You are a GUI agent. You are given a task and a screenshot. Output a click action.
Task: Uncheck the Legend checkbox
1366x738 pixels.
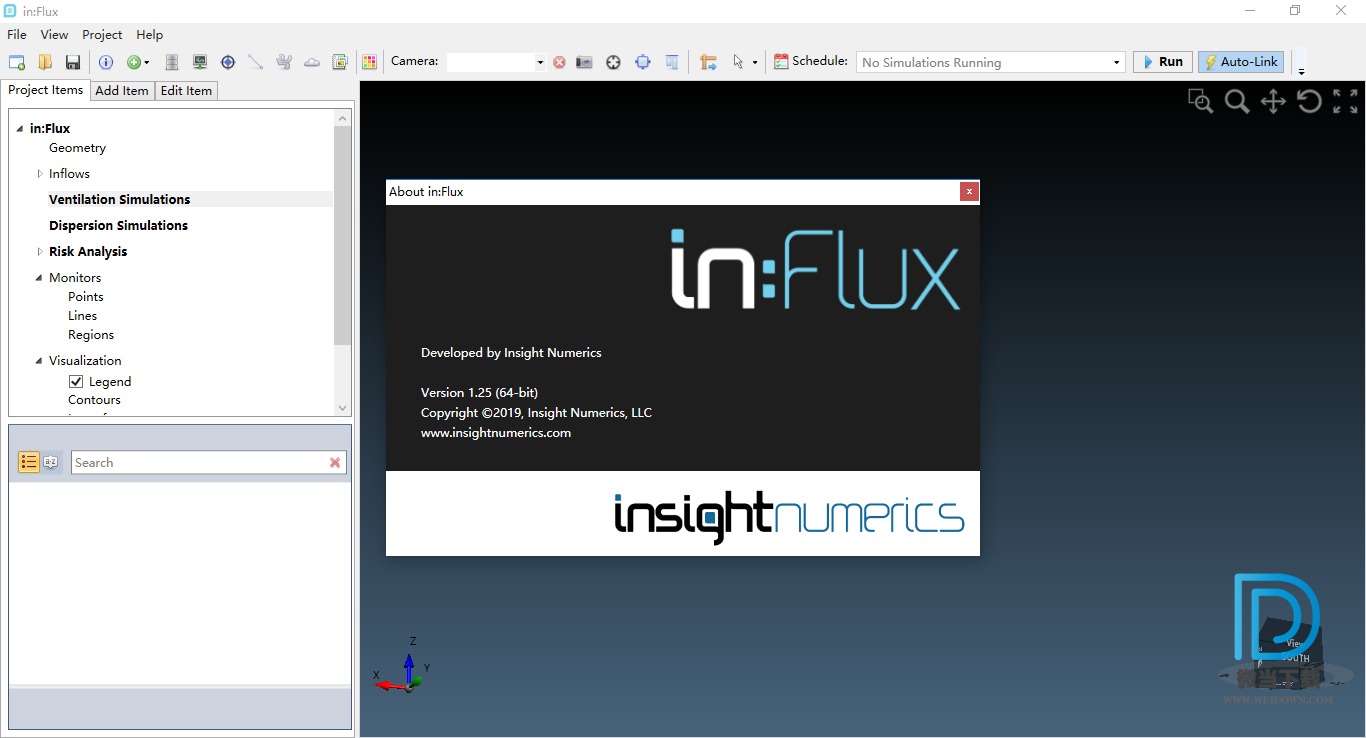click(x=76, y=382)
